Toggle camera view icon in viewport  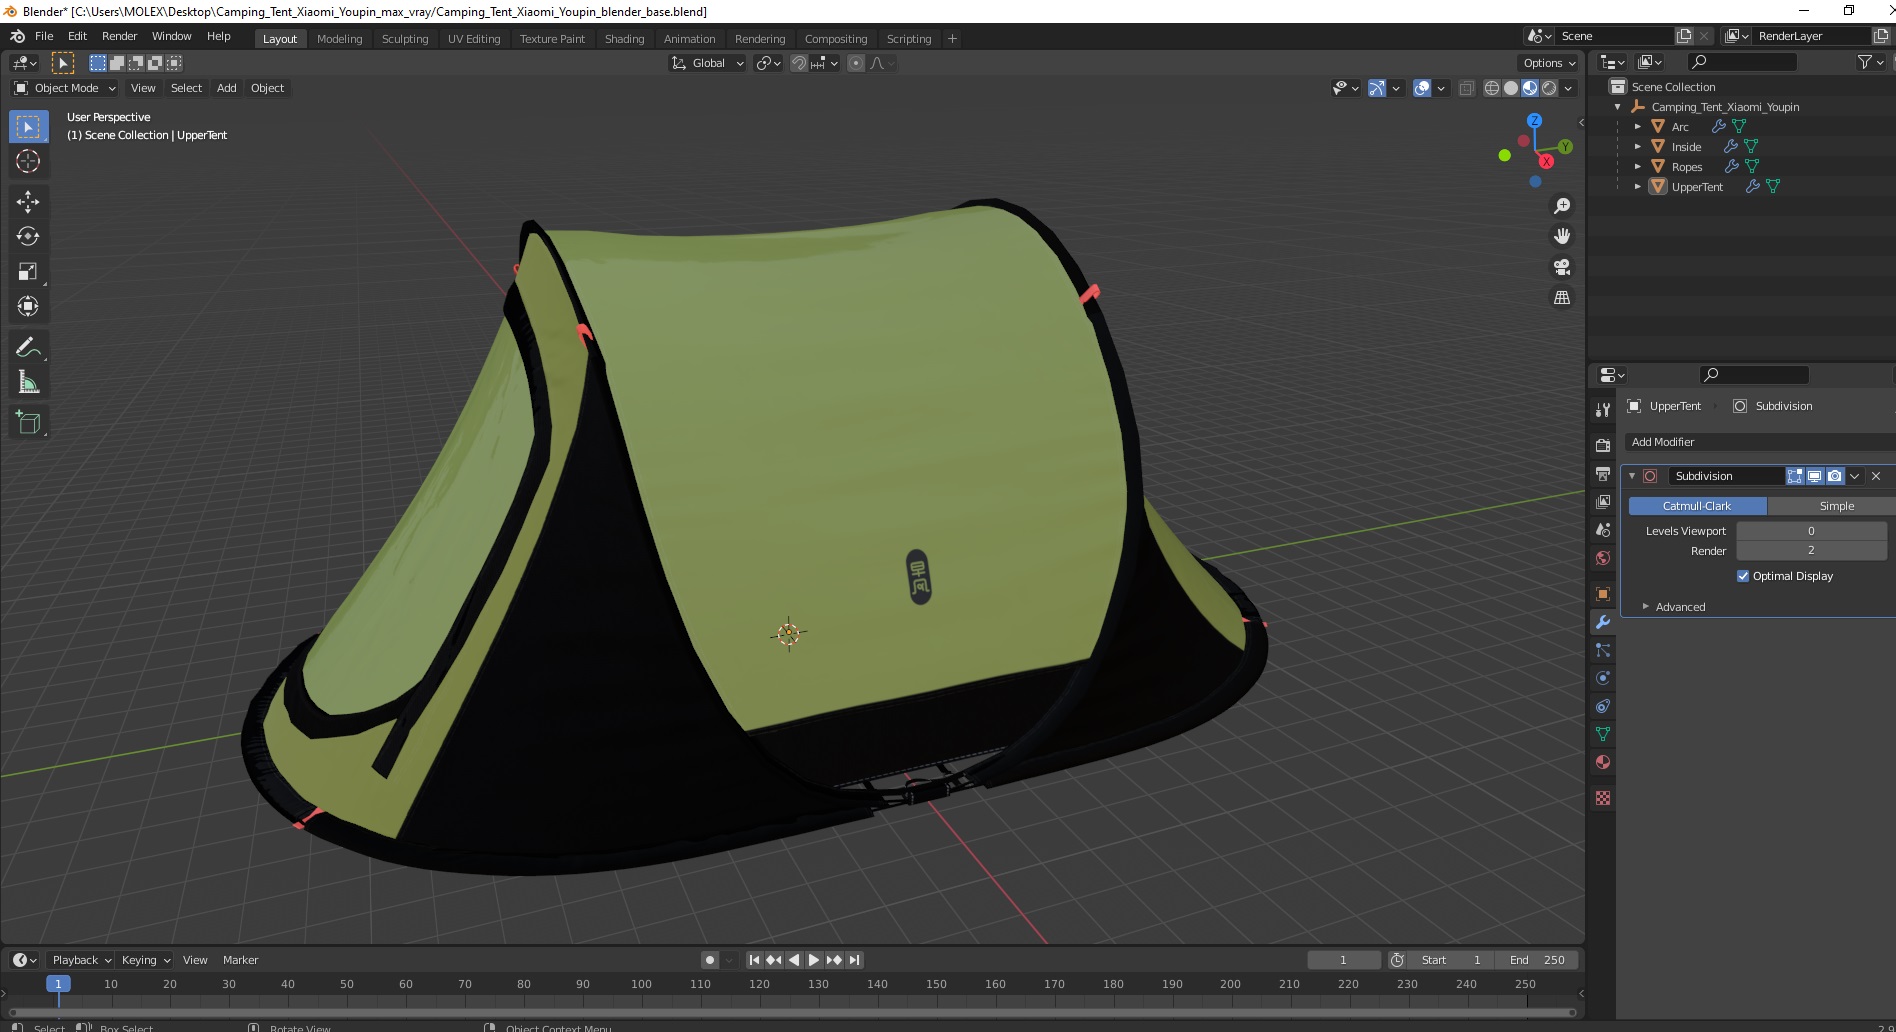point(1561,267)
